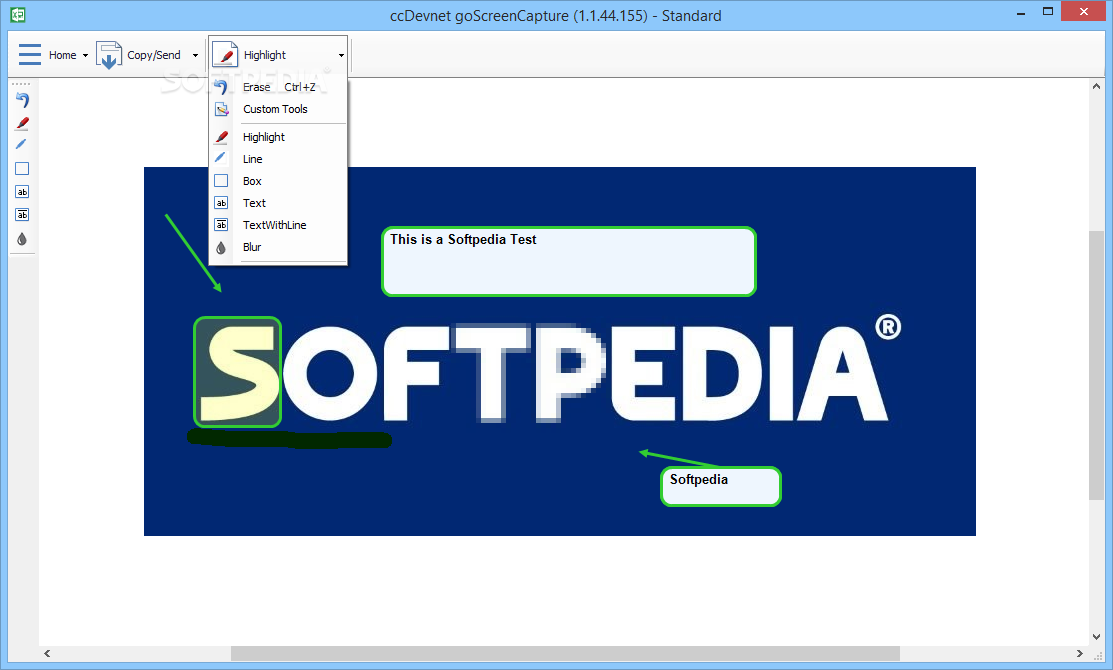The width and height of the screenshot is (1113, 670).
Task: Select the Text 'ab' tool in the left sidebar
Action: (x=22, y=192)
